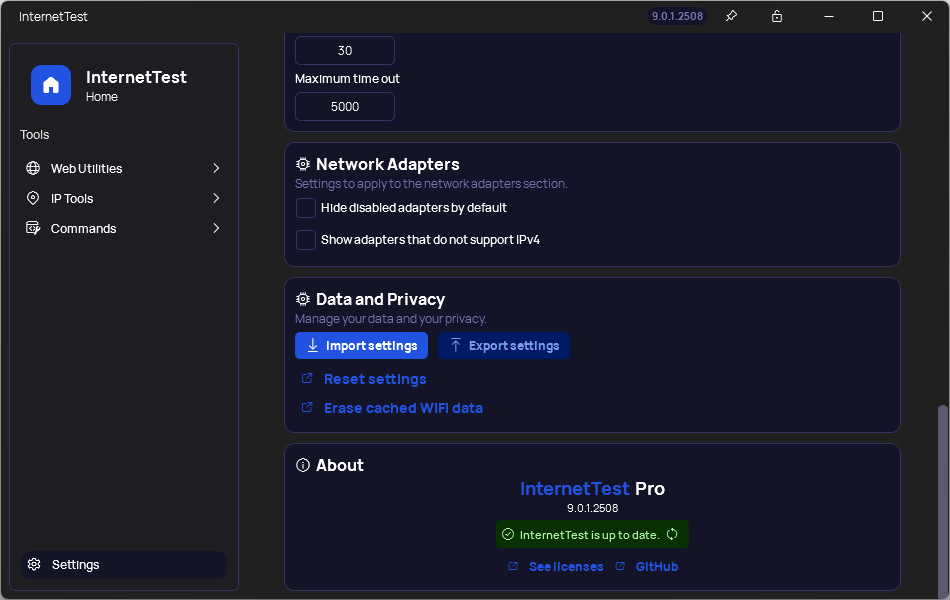Click the Data and Privacy cog icon
The image size is (950, 600).
(303, 299)
